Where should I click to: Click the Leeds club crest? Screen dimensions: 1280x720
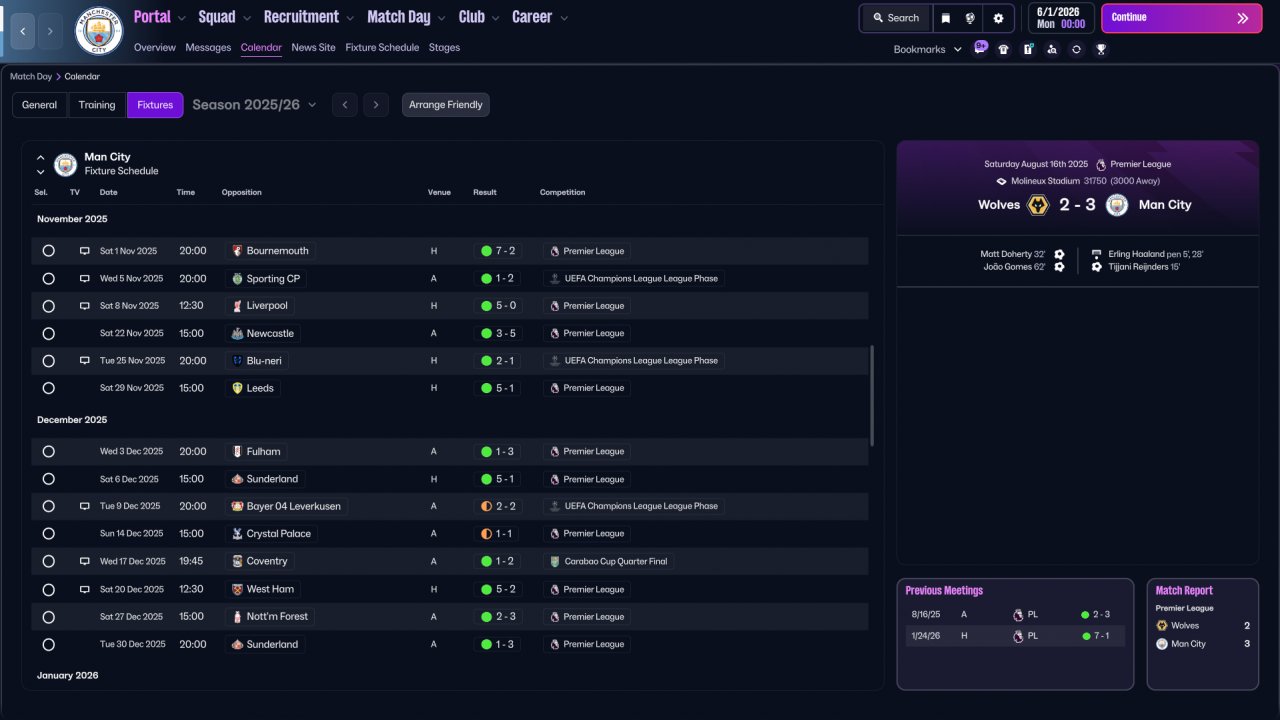click(237, 388)
